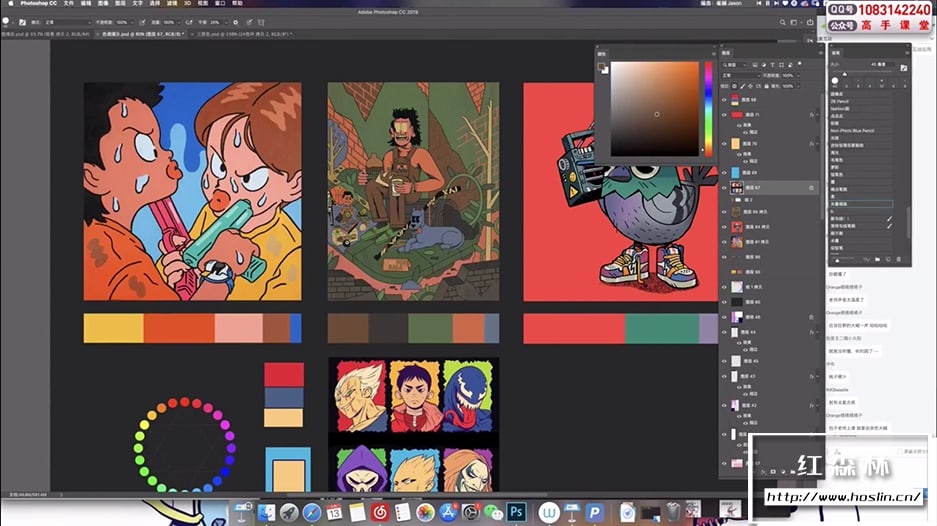Click the foreground color swatch in Color panel
Viewport: 937px width, 526px height.
(x=602, y=66)
